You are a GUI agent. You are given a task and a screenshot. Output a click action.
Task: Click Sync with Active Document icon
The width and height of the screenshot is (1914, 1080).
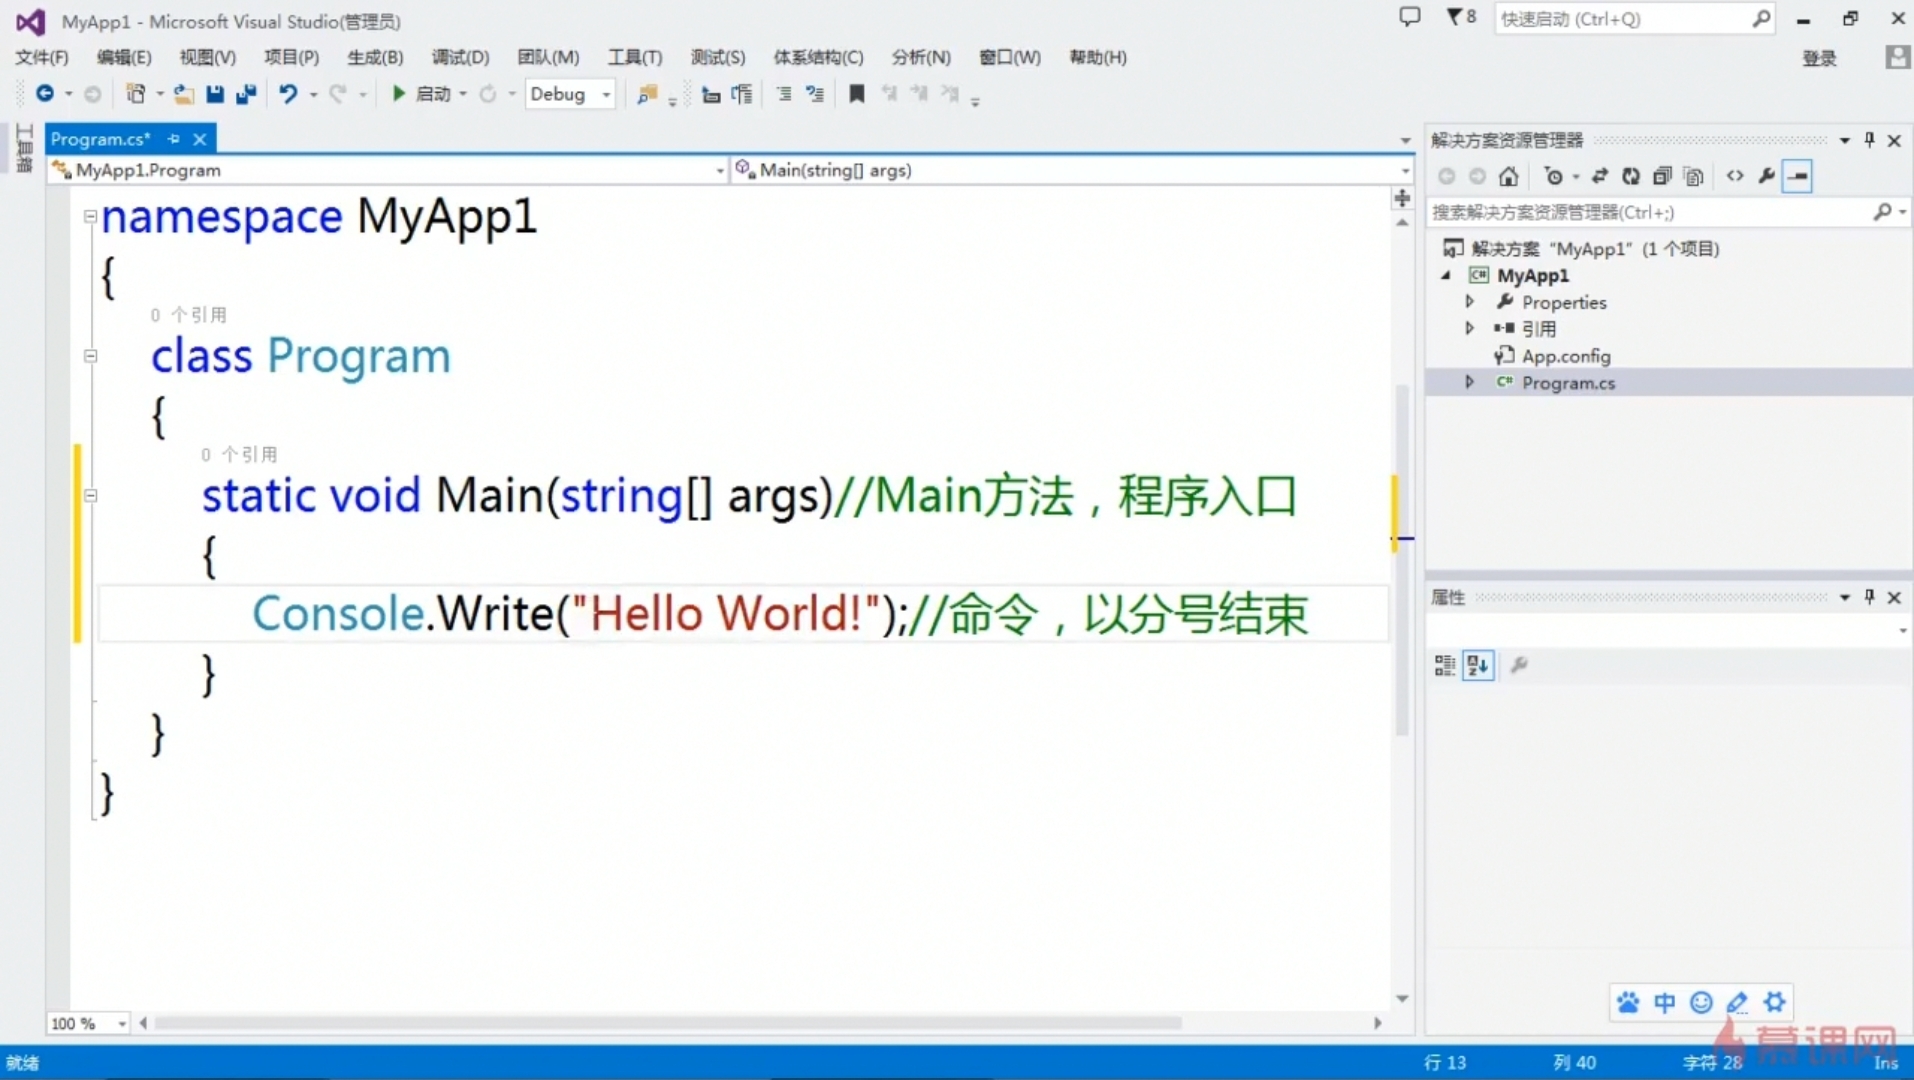(x=1599, y=176)
